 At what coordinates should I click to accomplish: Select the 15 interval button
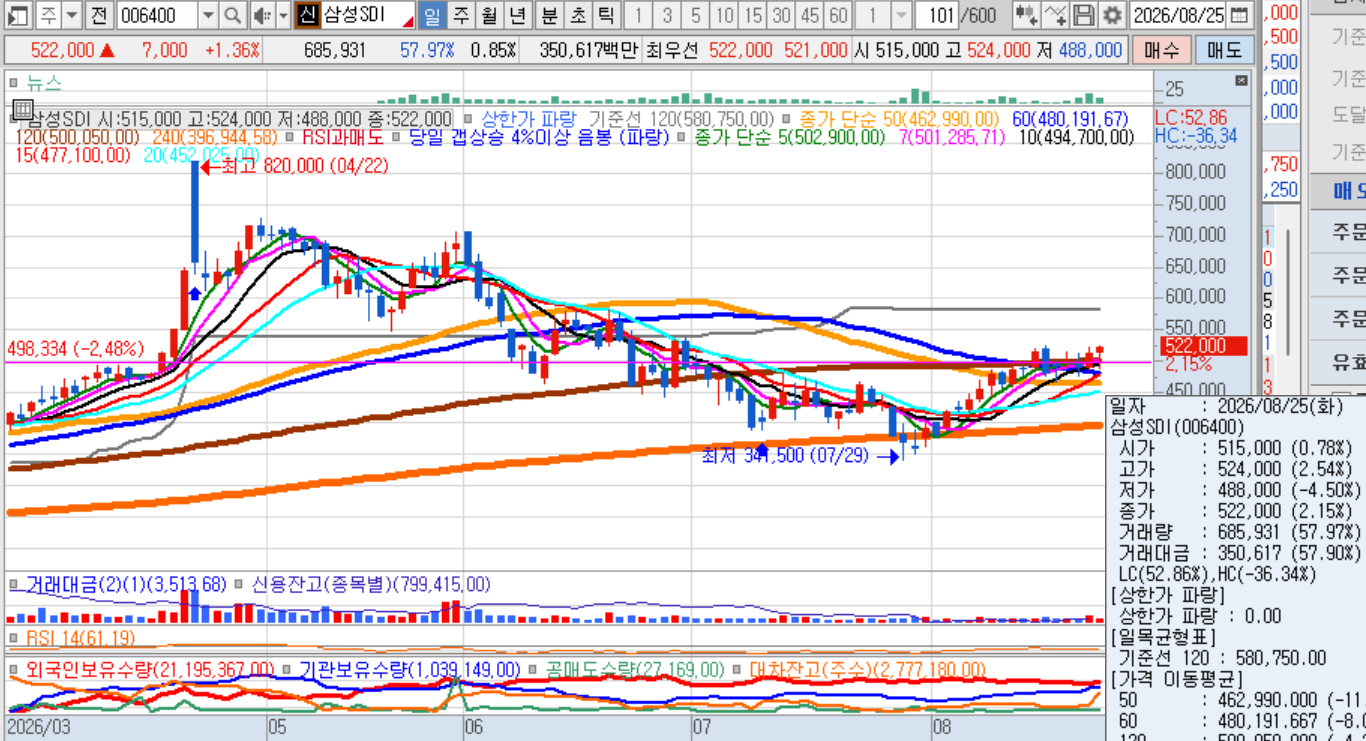753,15
